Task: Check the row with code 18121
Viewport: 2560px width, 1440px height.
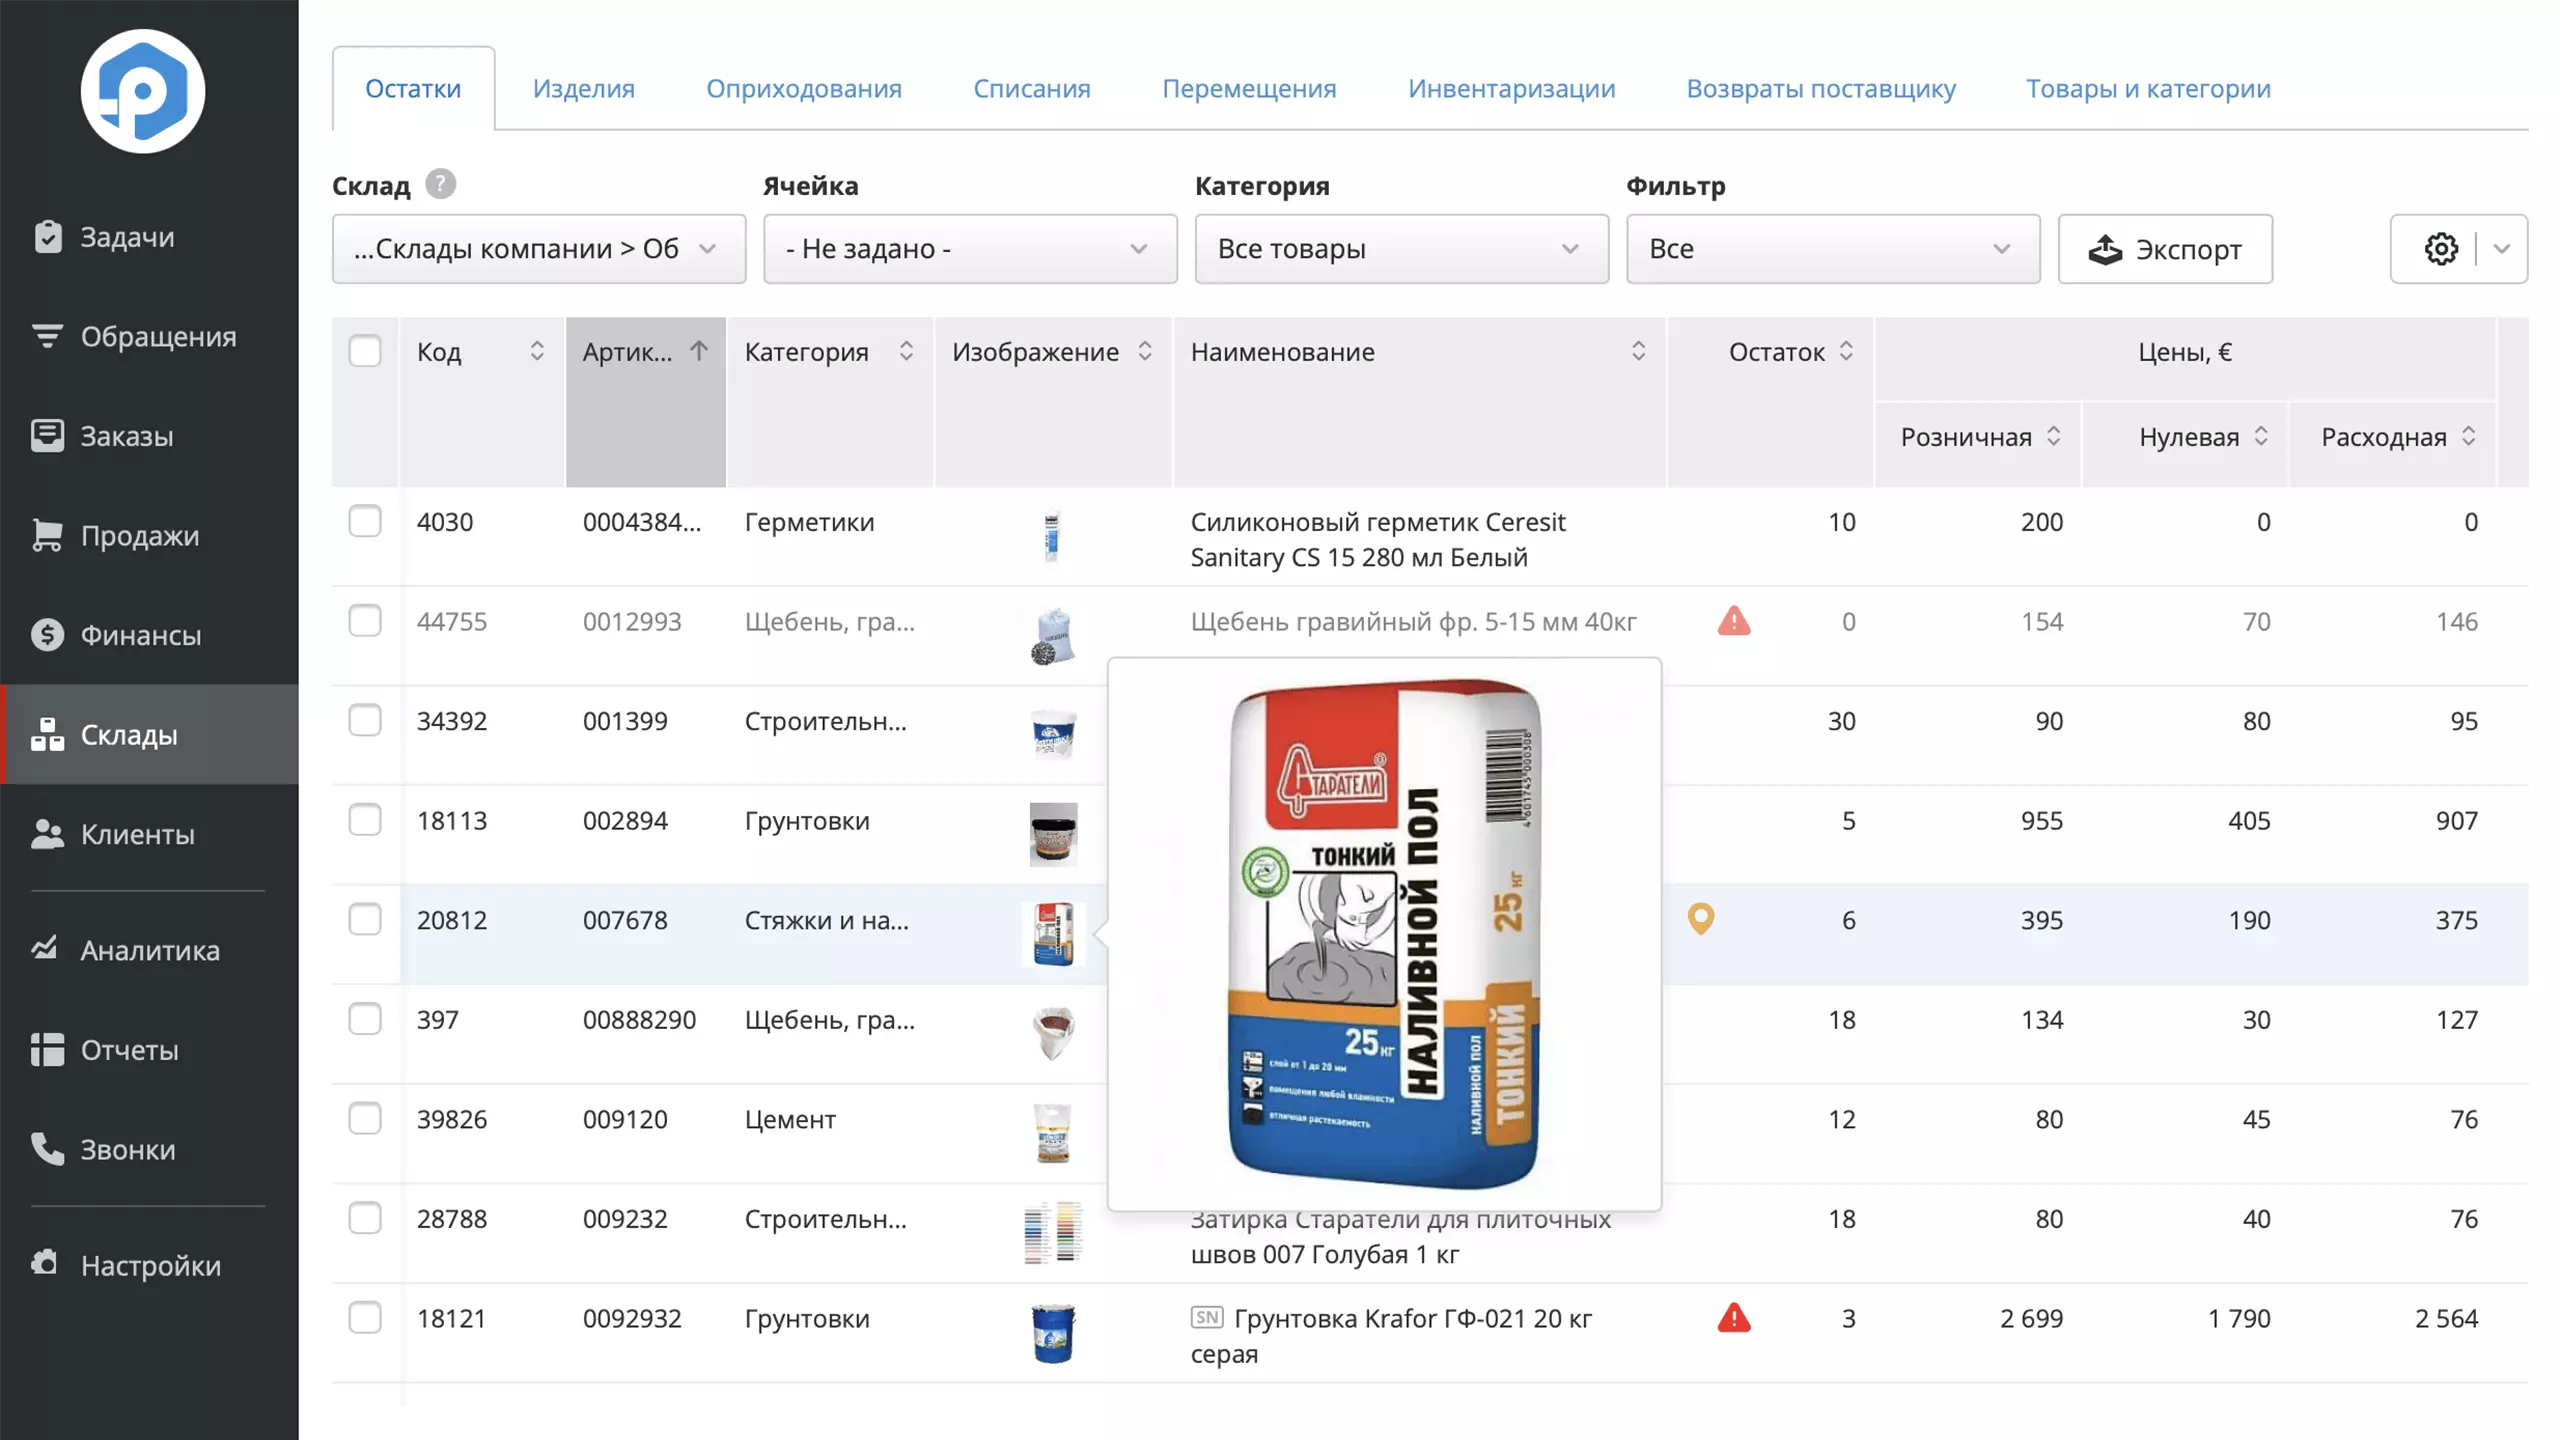Action: click(365, 1317)
